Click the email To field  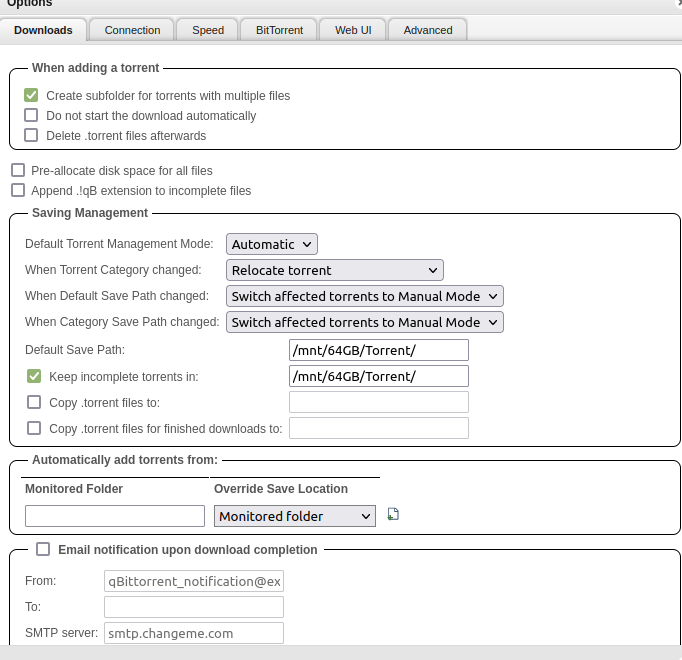[x=194, y=607]
